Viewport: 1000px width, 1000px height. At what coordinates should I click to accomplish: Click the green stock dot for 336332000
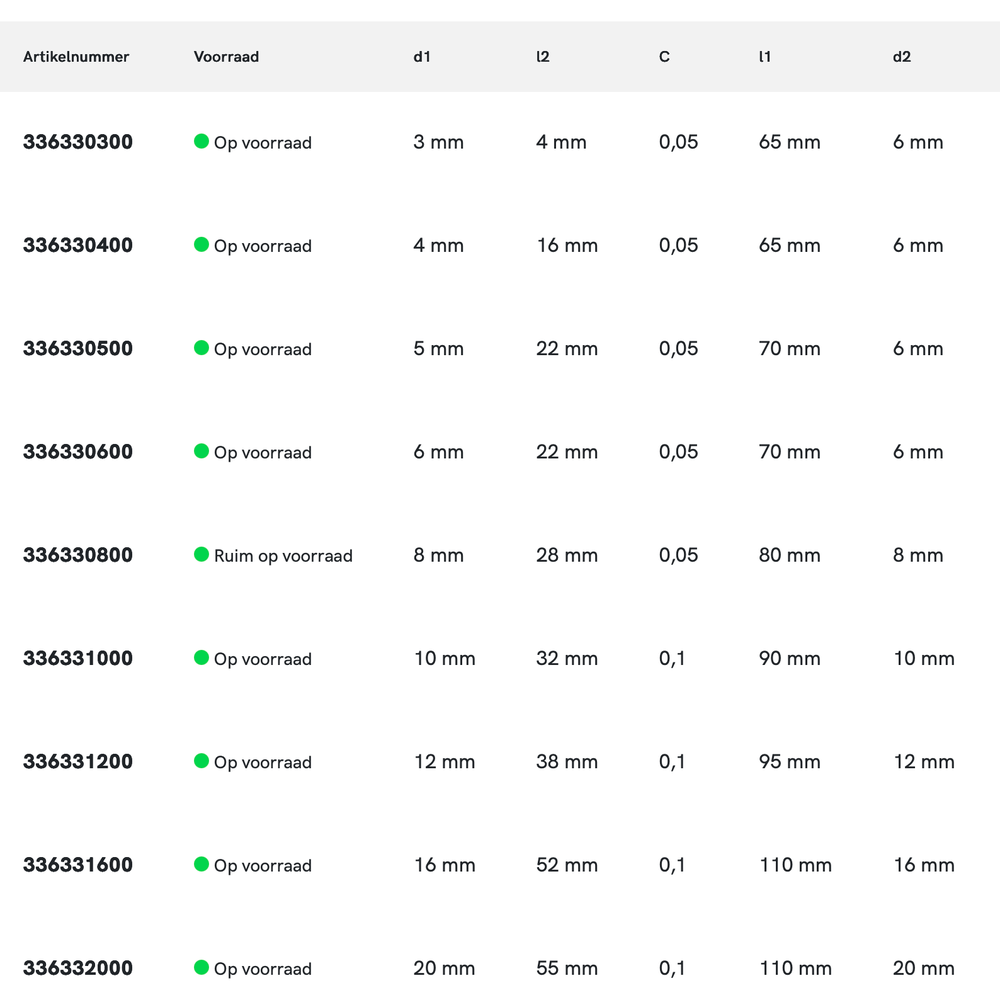201,967
